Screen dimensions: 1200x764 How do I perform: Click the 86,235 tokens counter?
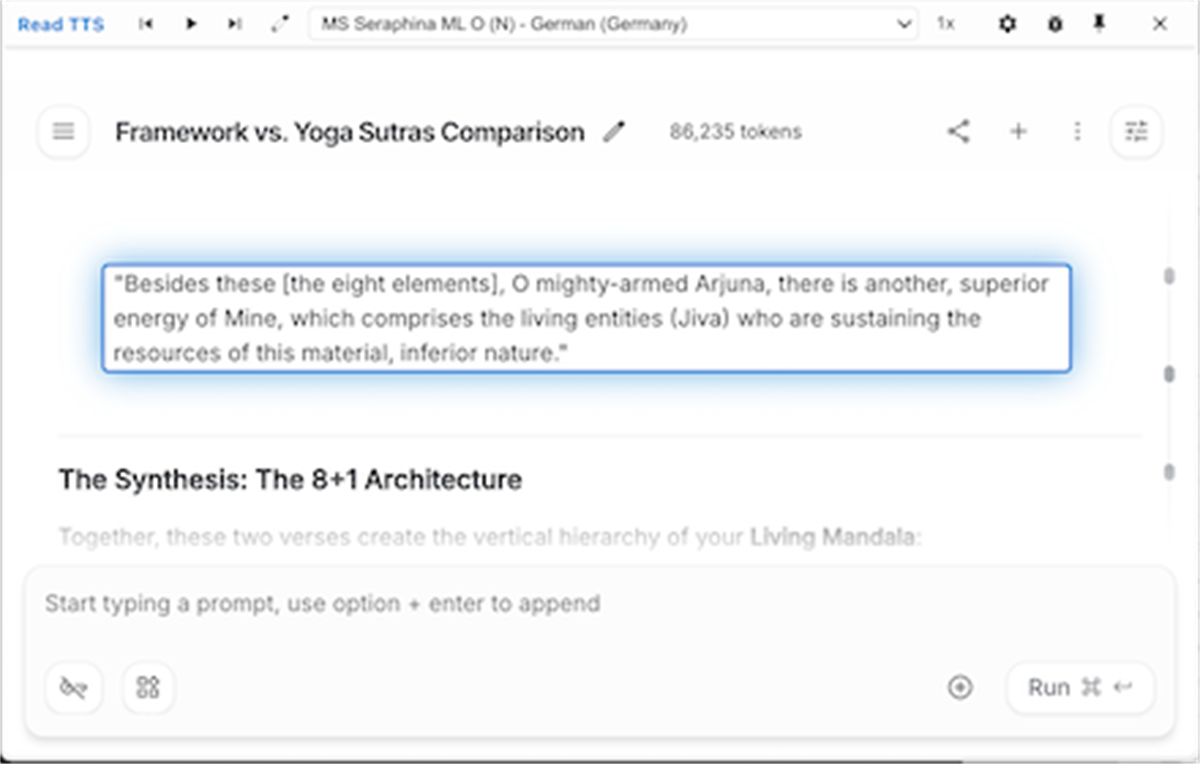pos(735,131)
